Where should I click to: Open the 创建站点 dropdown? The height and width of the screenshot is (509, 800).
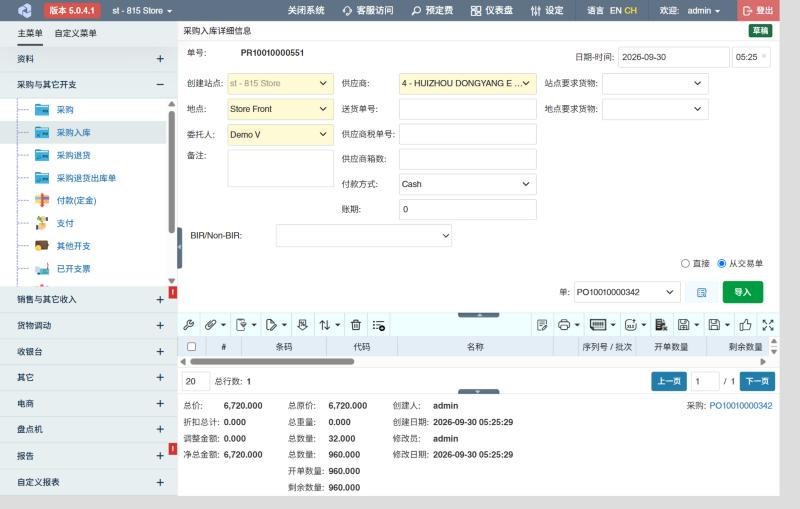[281, 83]
